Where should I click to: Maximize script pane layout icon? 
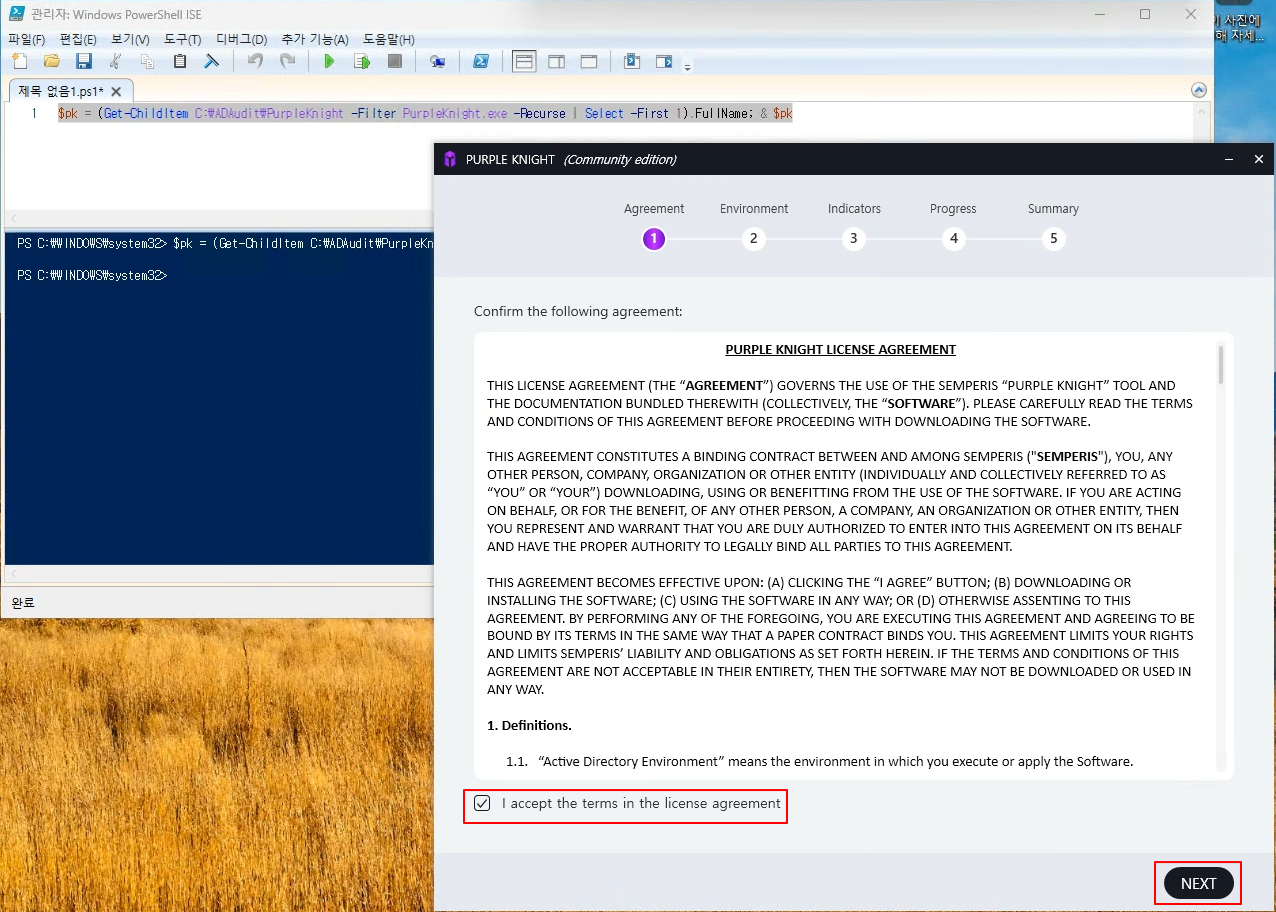coord(589,61)
